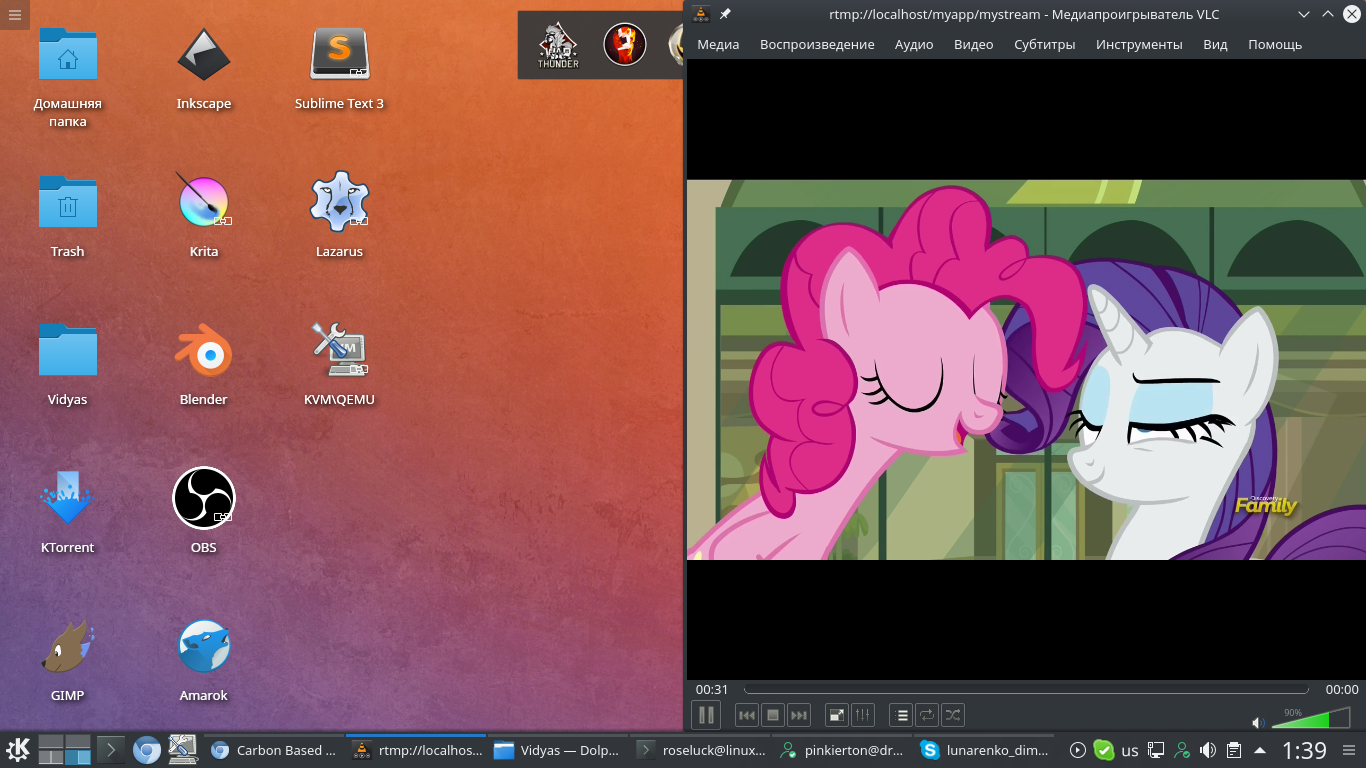Click the VLC video playback area

click(1026, 369)
